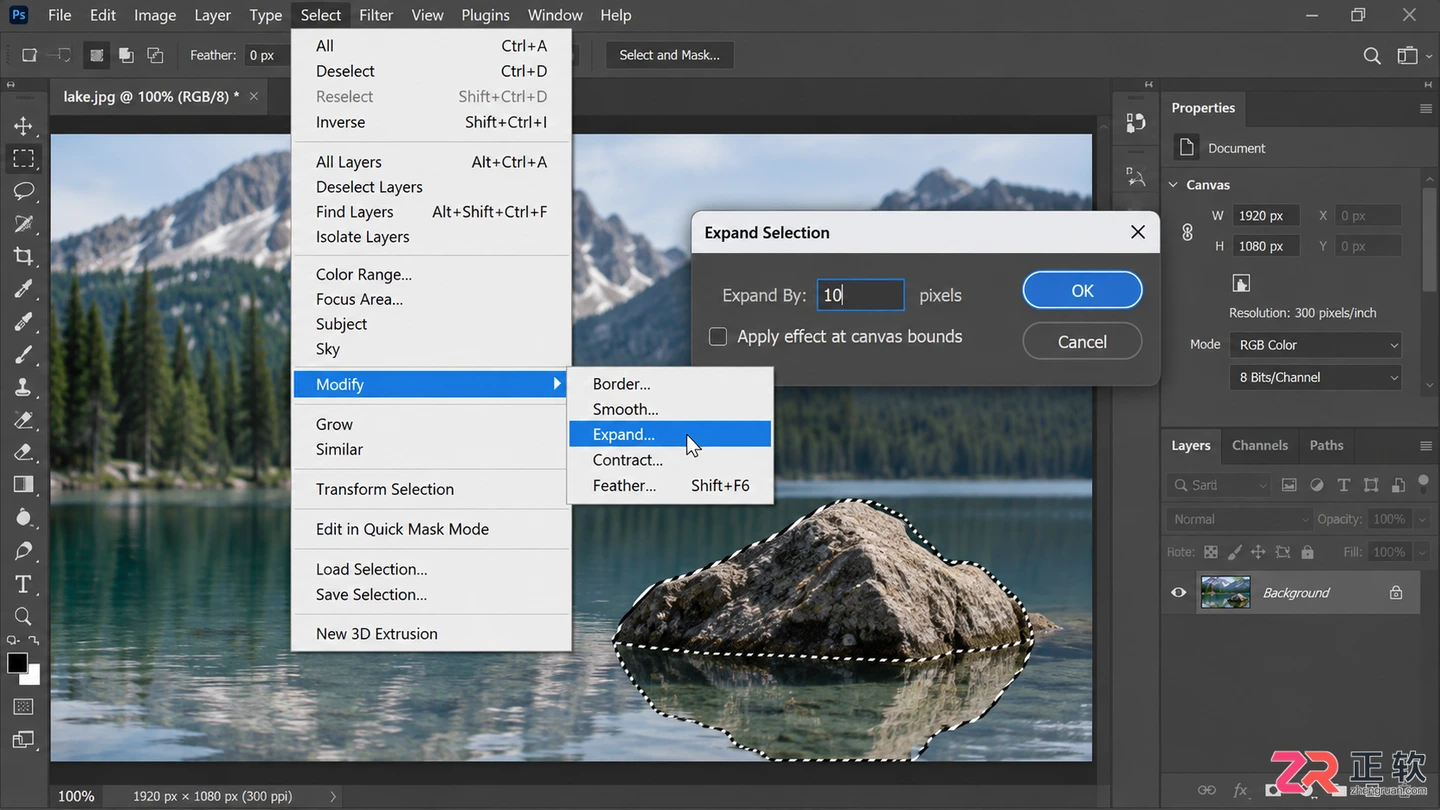Select the Zoom tool
1440x810 pixels.
click(x=23, y=616)
